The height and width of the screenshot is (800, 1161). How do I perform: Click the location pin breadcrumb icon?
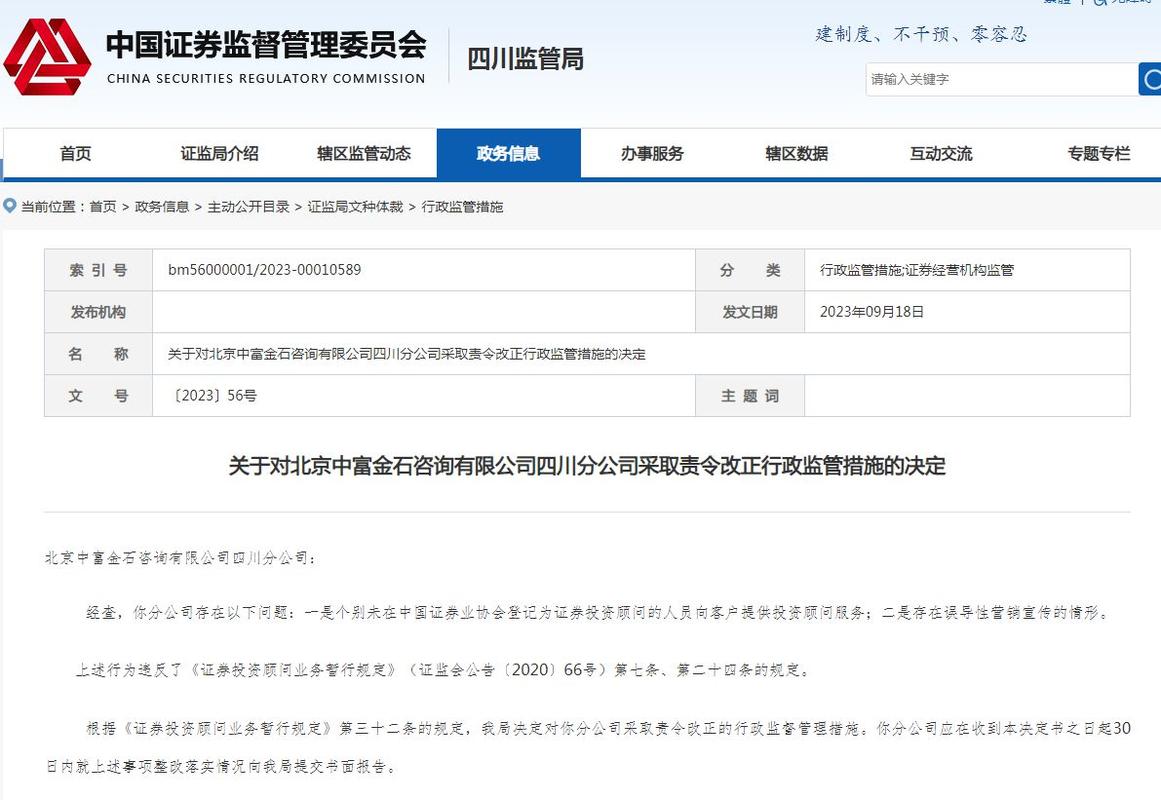[x=10, y=206]
